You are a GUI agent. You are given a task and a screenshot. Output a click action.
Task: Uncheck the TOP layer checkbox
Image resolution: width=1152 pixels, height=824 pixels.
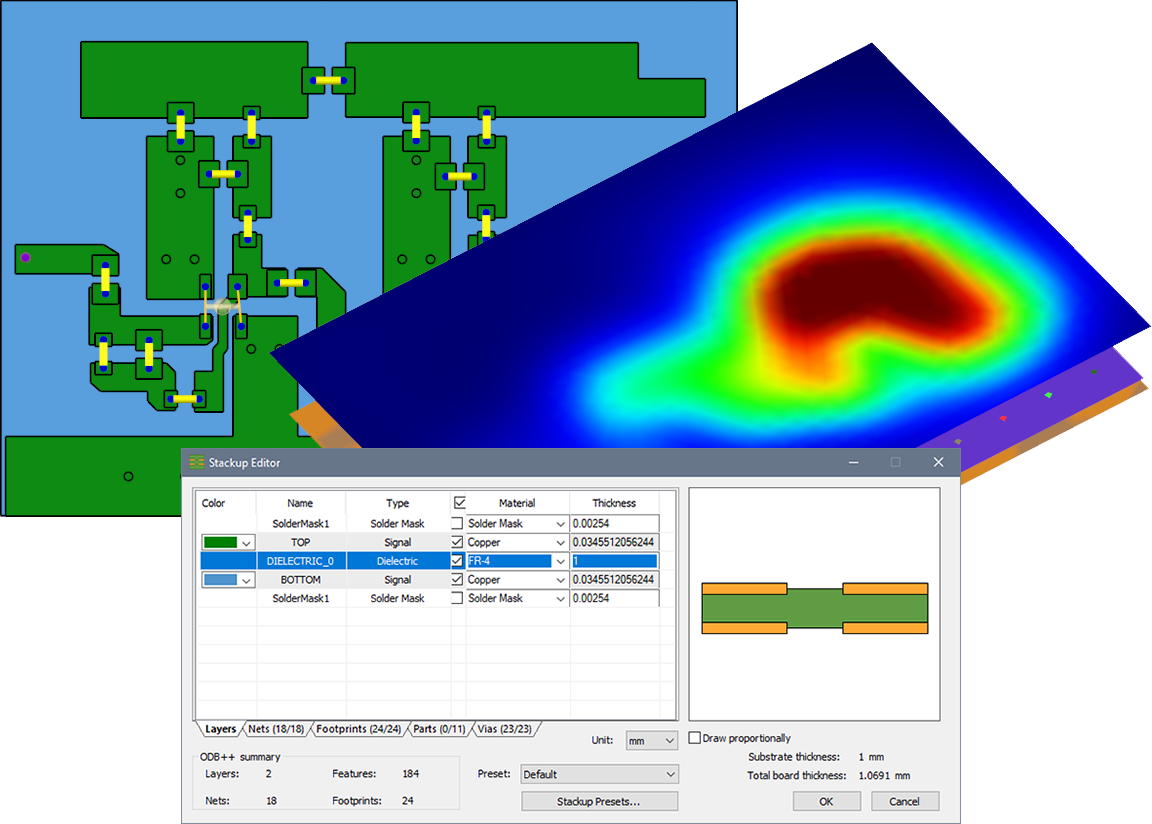click(x=457, y=542)
